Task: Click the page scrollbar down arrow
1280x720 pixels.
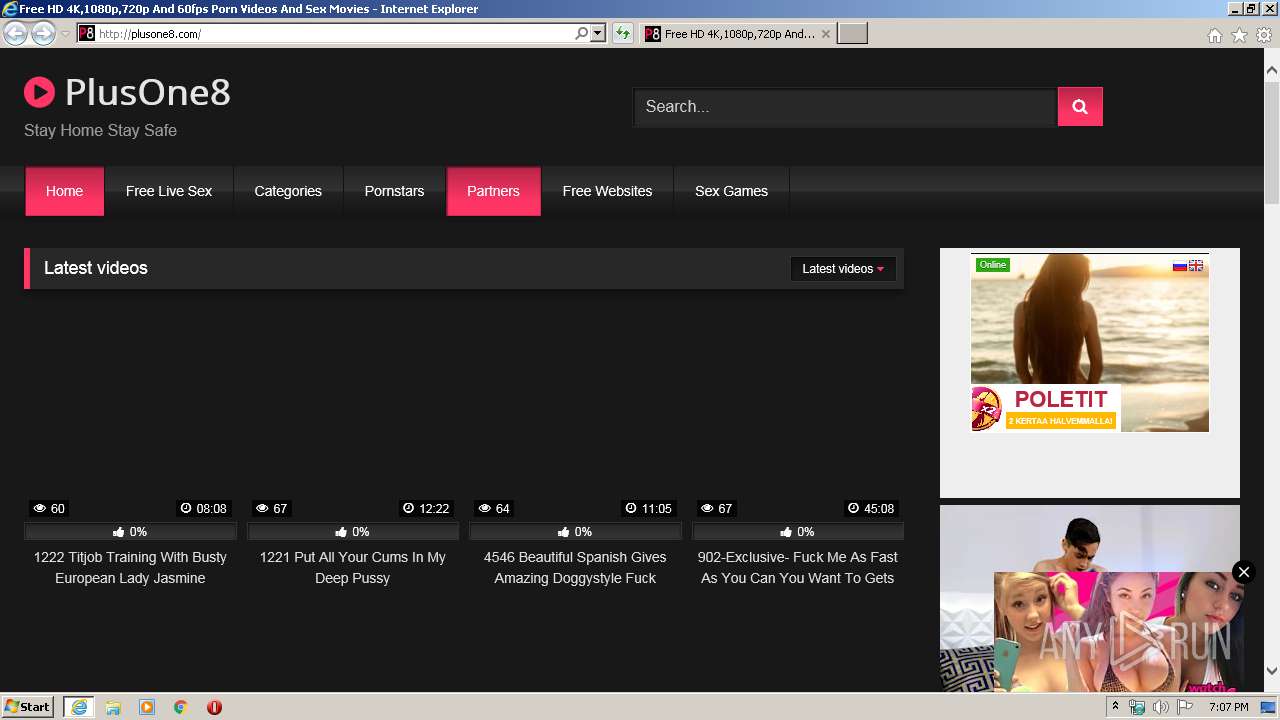Action: 1272,671
